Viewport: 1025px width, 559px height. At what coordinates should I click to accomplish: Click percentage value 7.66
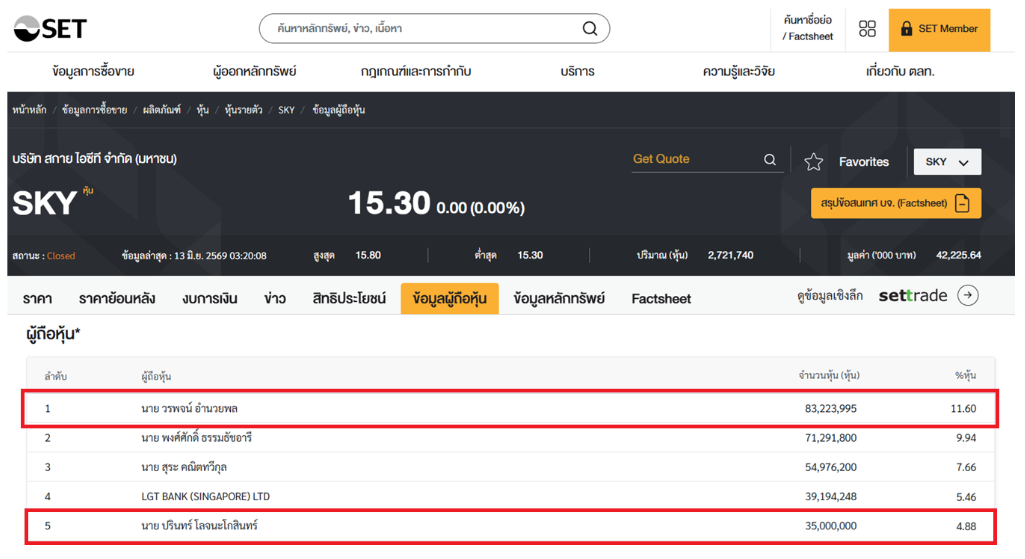966,467
